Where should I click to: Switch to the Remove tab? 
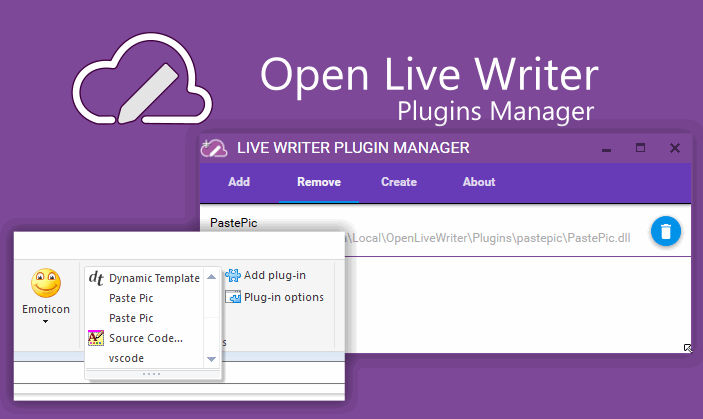pos(318,182)
